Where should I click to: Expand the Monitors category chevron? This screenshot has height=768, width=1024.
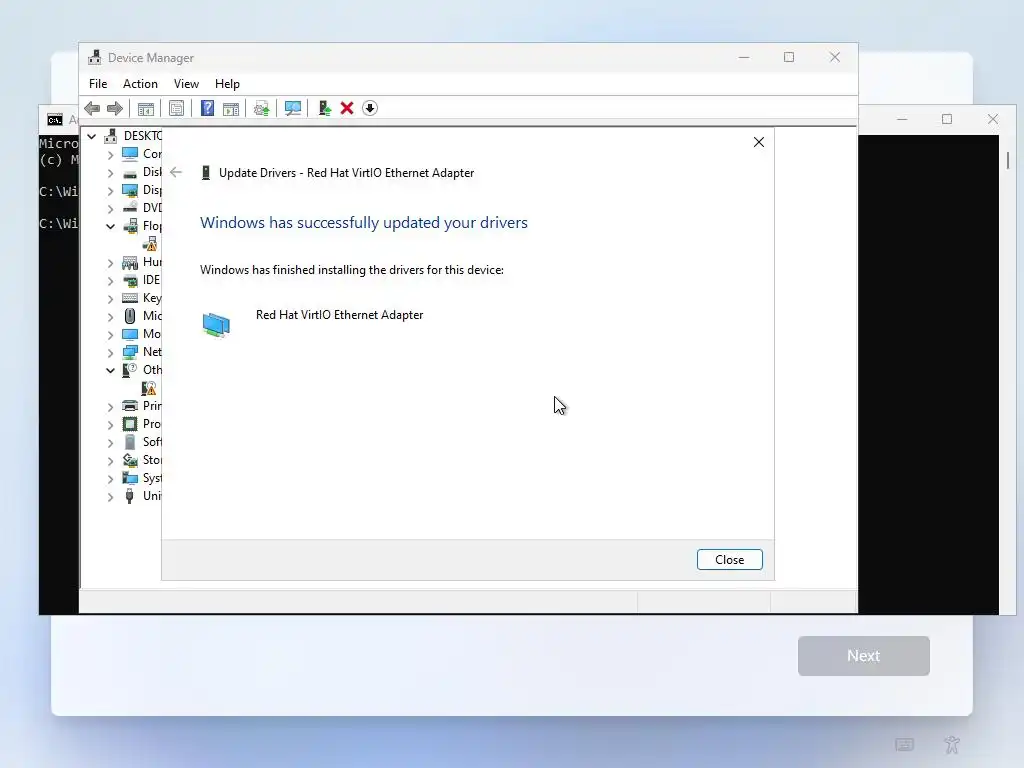click(110, 335)
